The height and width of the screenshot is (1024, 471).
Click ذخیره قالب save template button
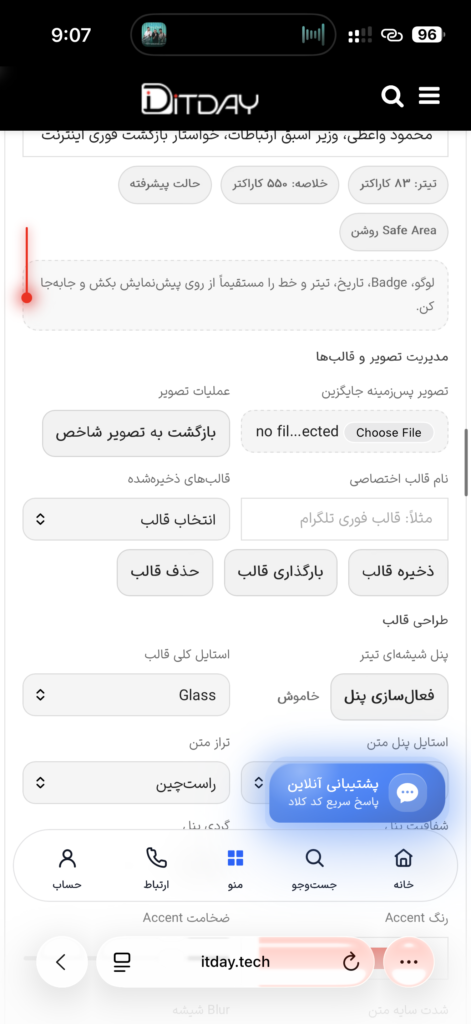click(398, 572)
